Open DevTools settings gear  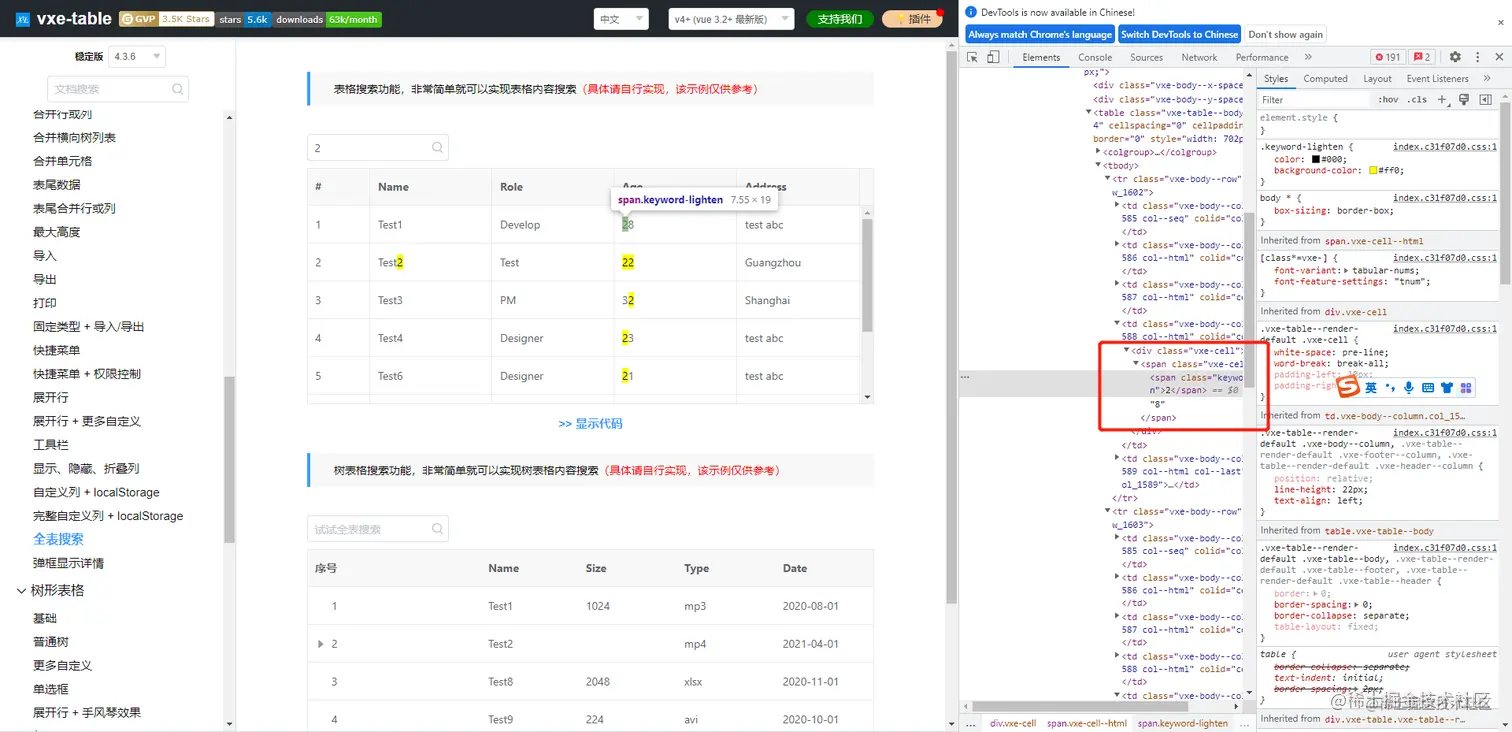pyautogui.click(x=1455, y=57)
